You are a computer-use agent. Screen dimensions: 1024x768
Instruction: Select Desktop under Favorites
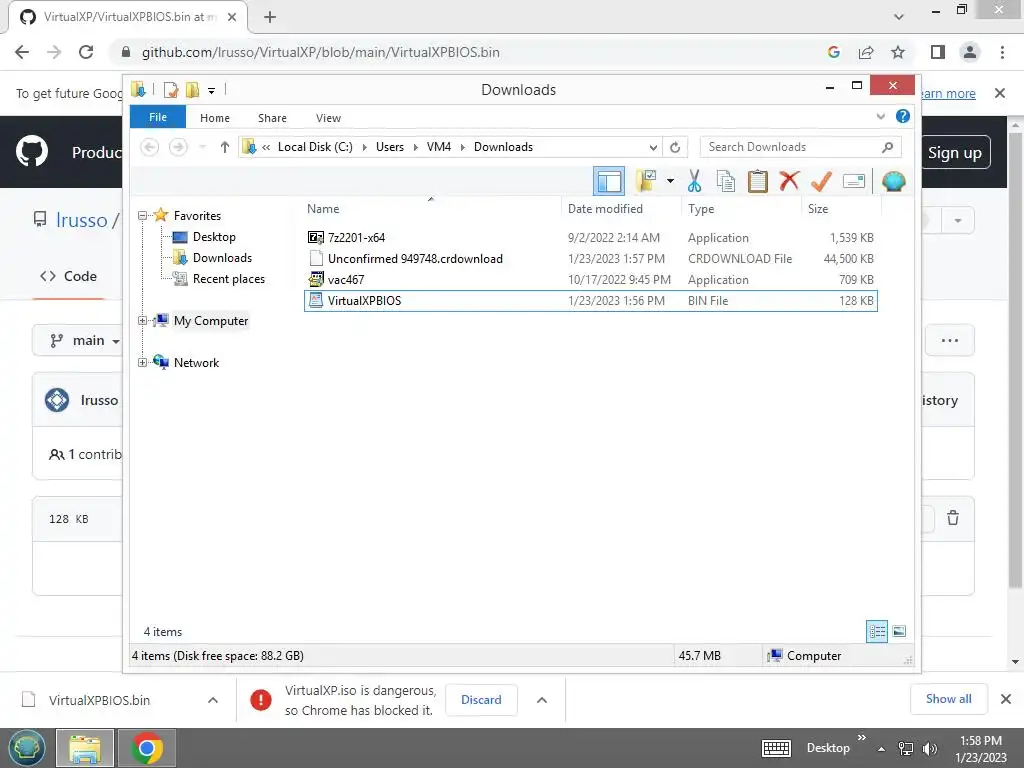(214, 236)
